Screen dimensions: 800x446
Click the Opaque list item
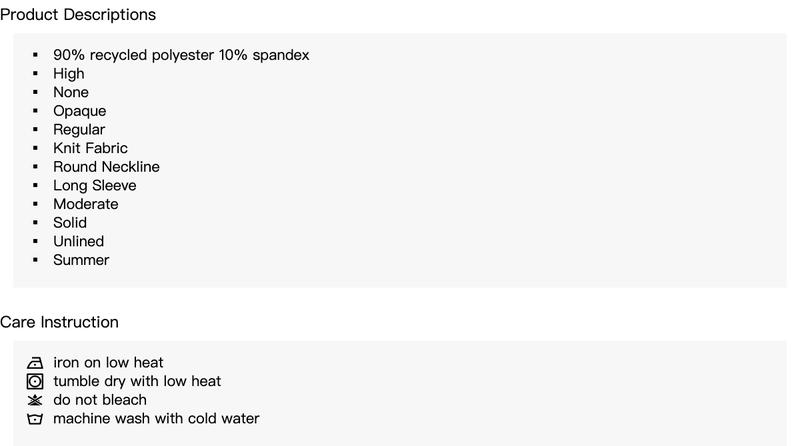80,111
